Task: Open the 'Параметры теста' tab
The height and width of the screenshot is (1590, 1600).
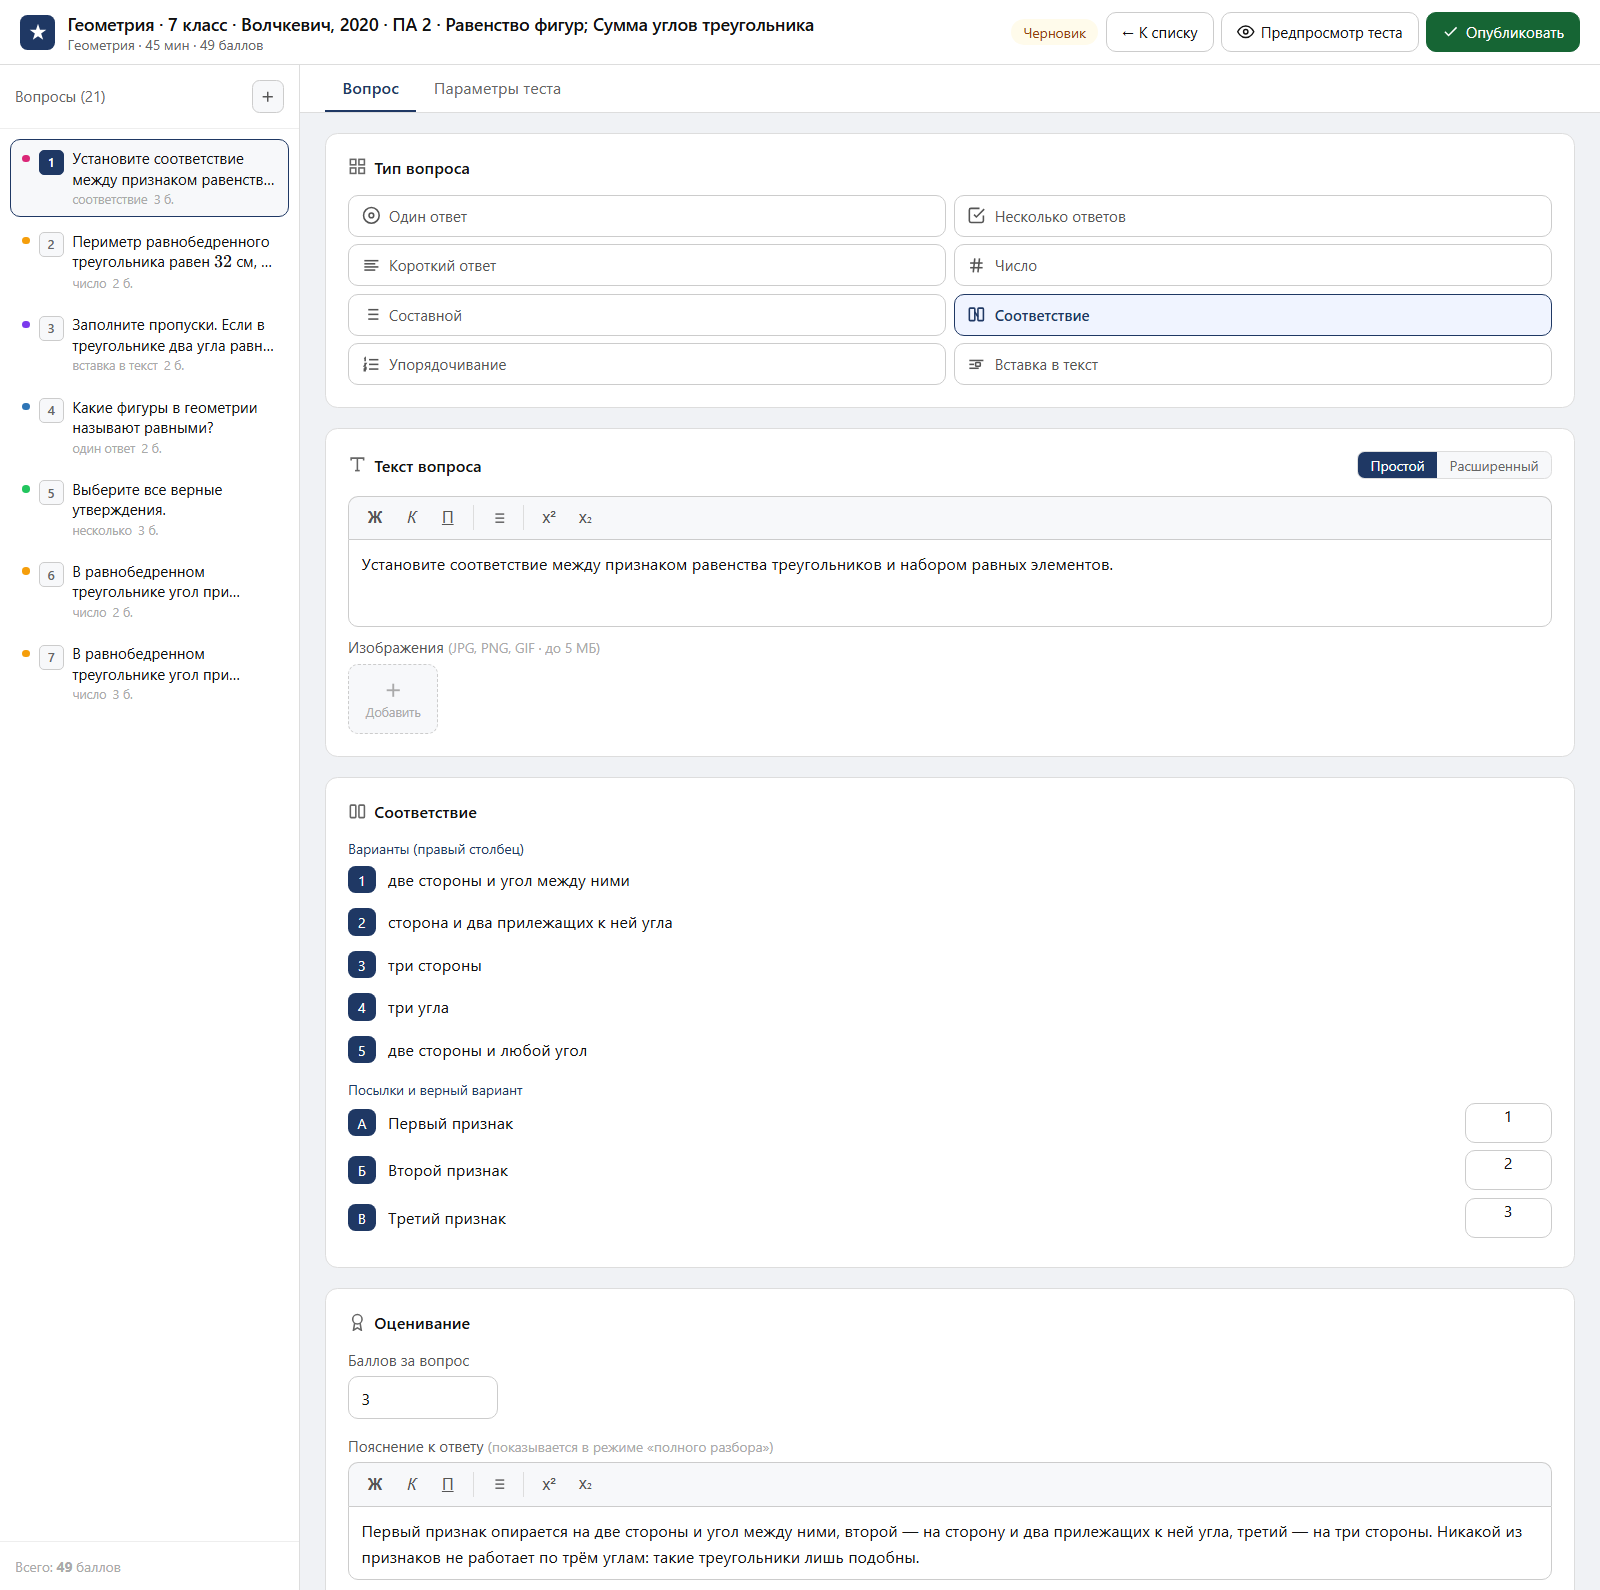Action: tap(497, 89)
